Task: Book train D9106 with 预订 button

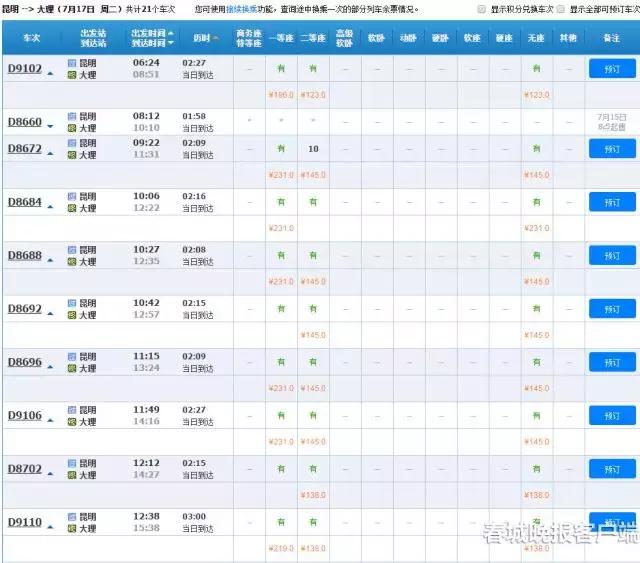Action: (x=612, y=416)
